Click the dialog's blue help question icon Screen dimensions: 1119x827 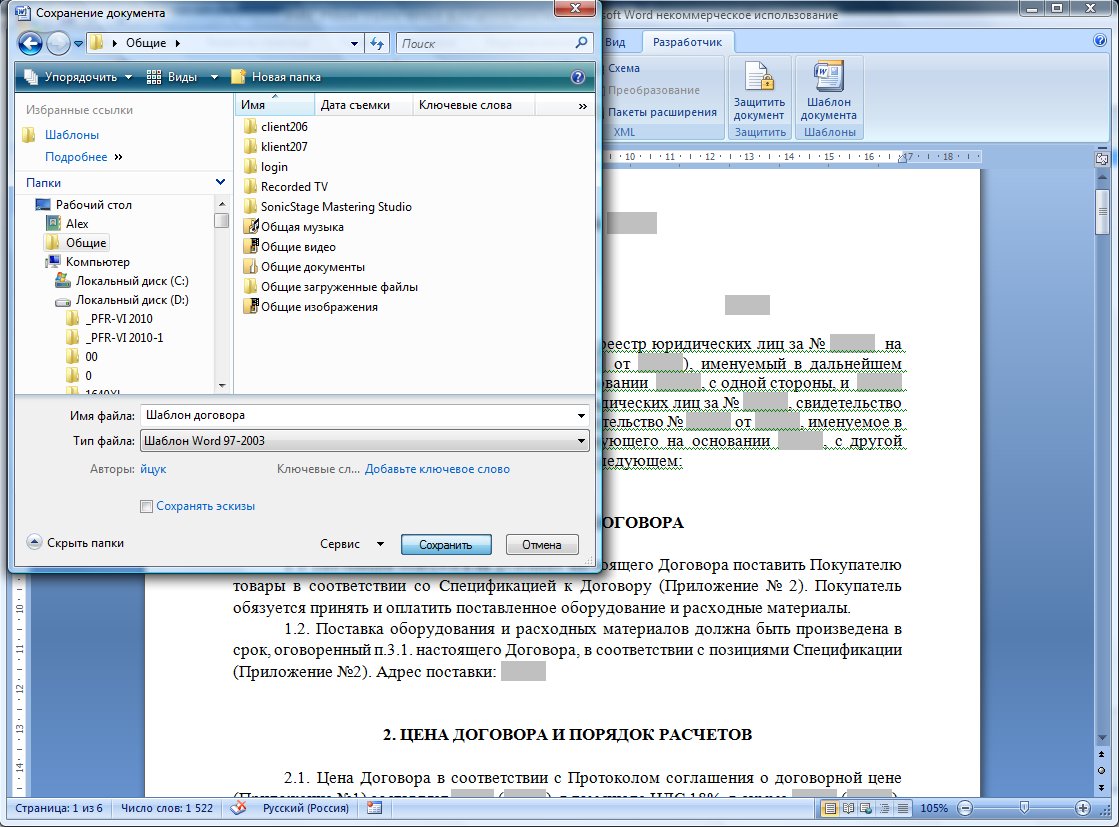click(577, 77)
